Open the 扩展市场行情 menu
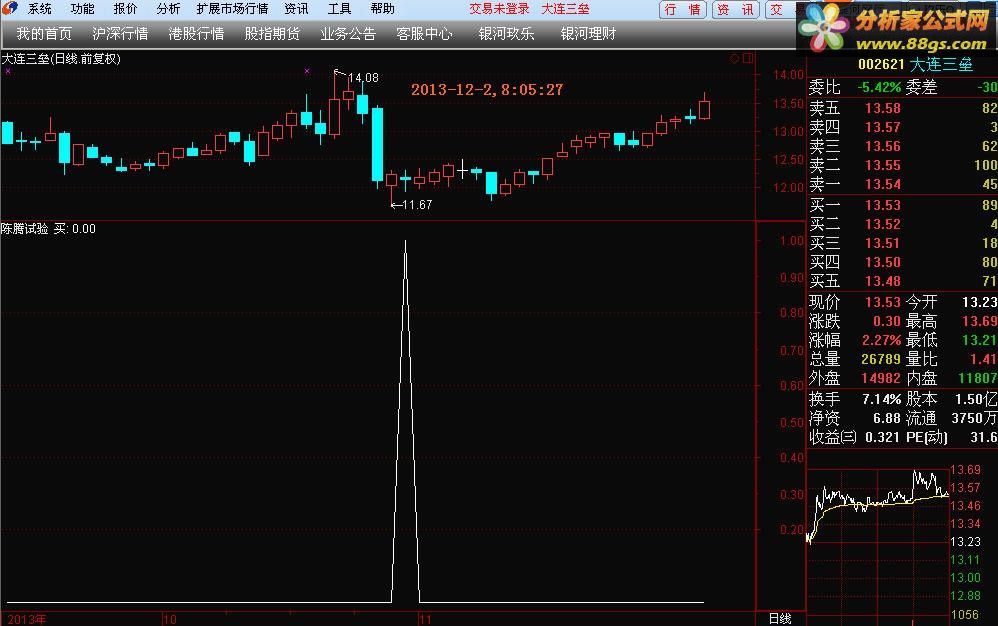Viewport: 998px width, 626px height. pos(232,9)
